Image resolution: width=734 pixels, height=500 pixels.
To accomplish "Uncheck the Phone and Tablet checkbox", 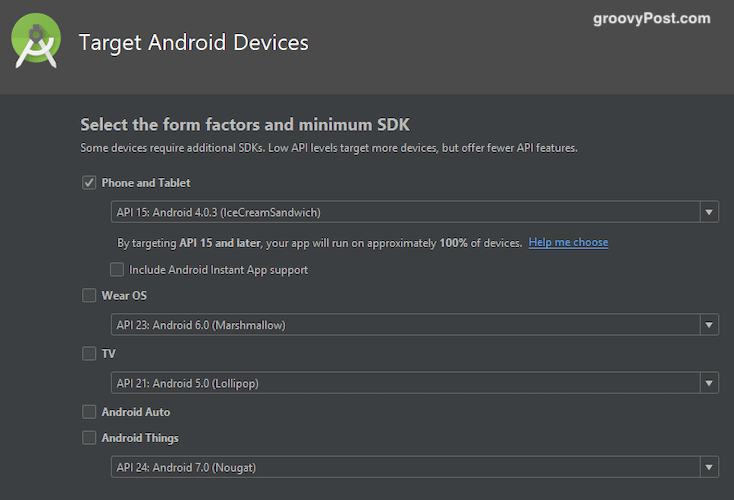I will point(89,183).
